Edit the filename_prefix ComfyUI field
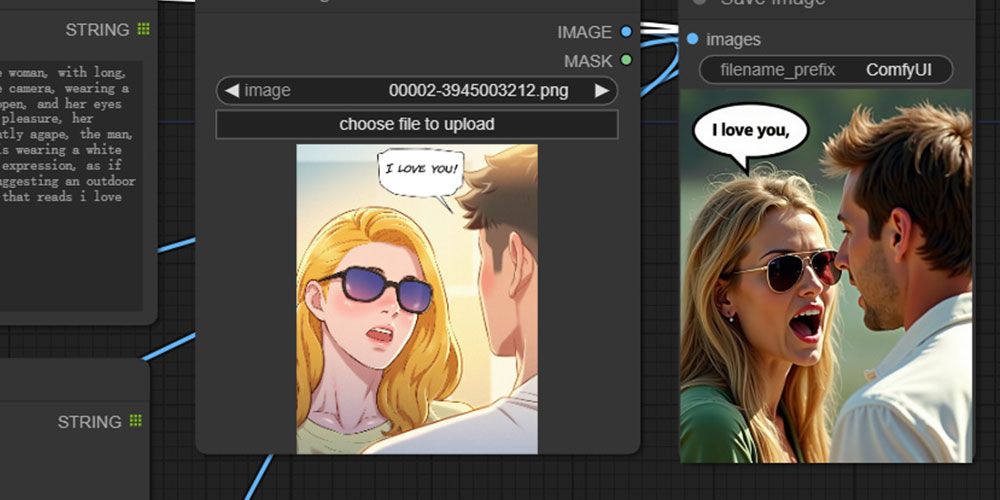 click(826, 70)
